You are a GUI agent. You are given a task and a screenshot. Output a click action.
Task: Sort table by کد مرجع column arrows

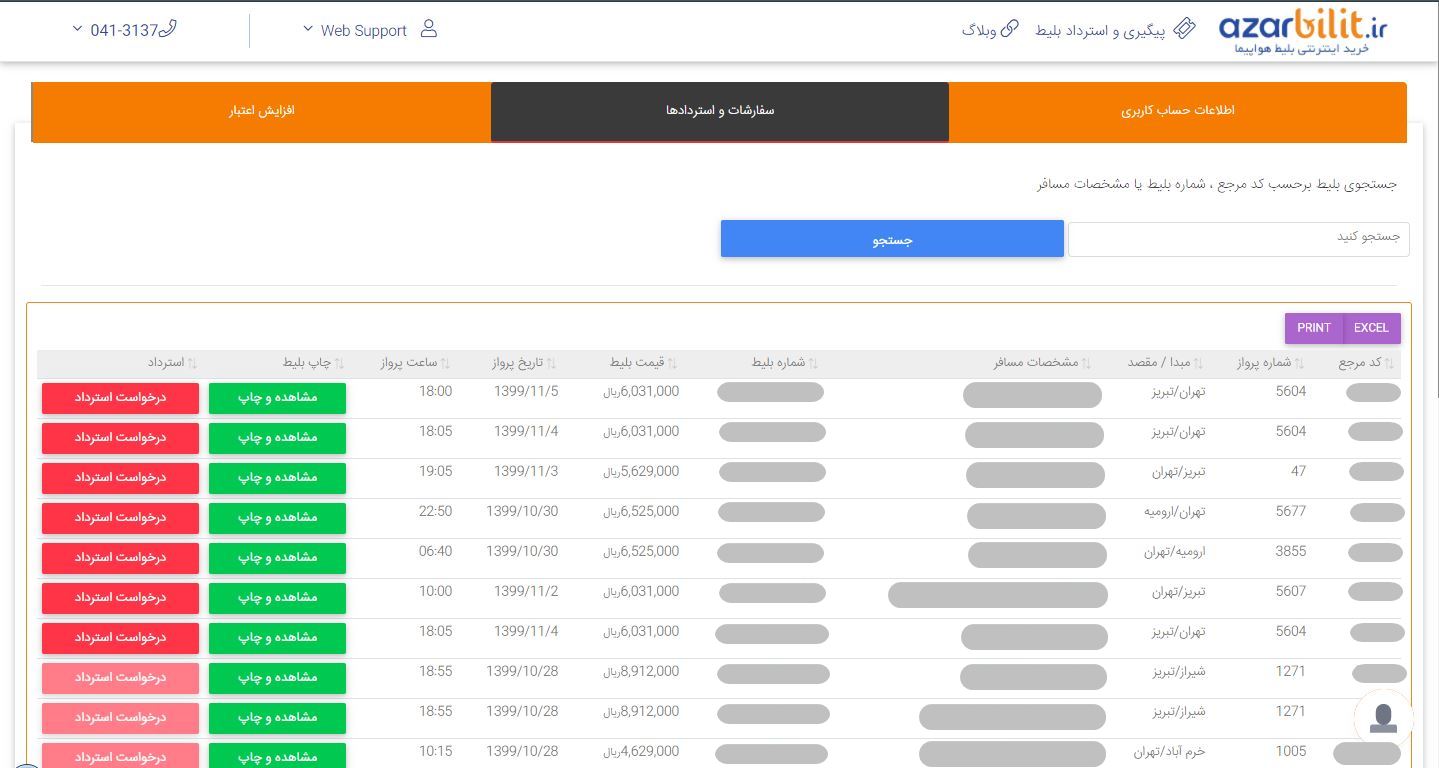point(1390,363)
